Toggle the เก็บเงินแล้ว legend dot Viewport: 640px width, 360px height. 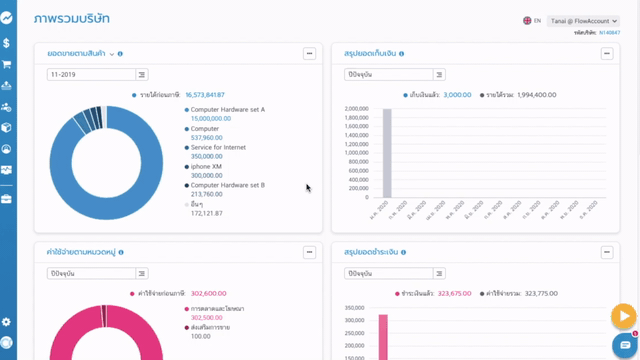point(405,95)
